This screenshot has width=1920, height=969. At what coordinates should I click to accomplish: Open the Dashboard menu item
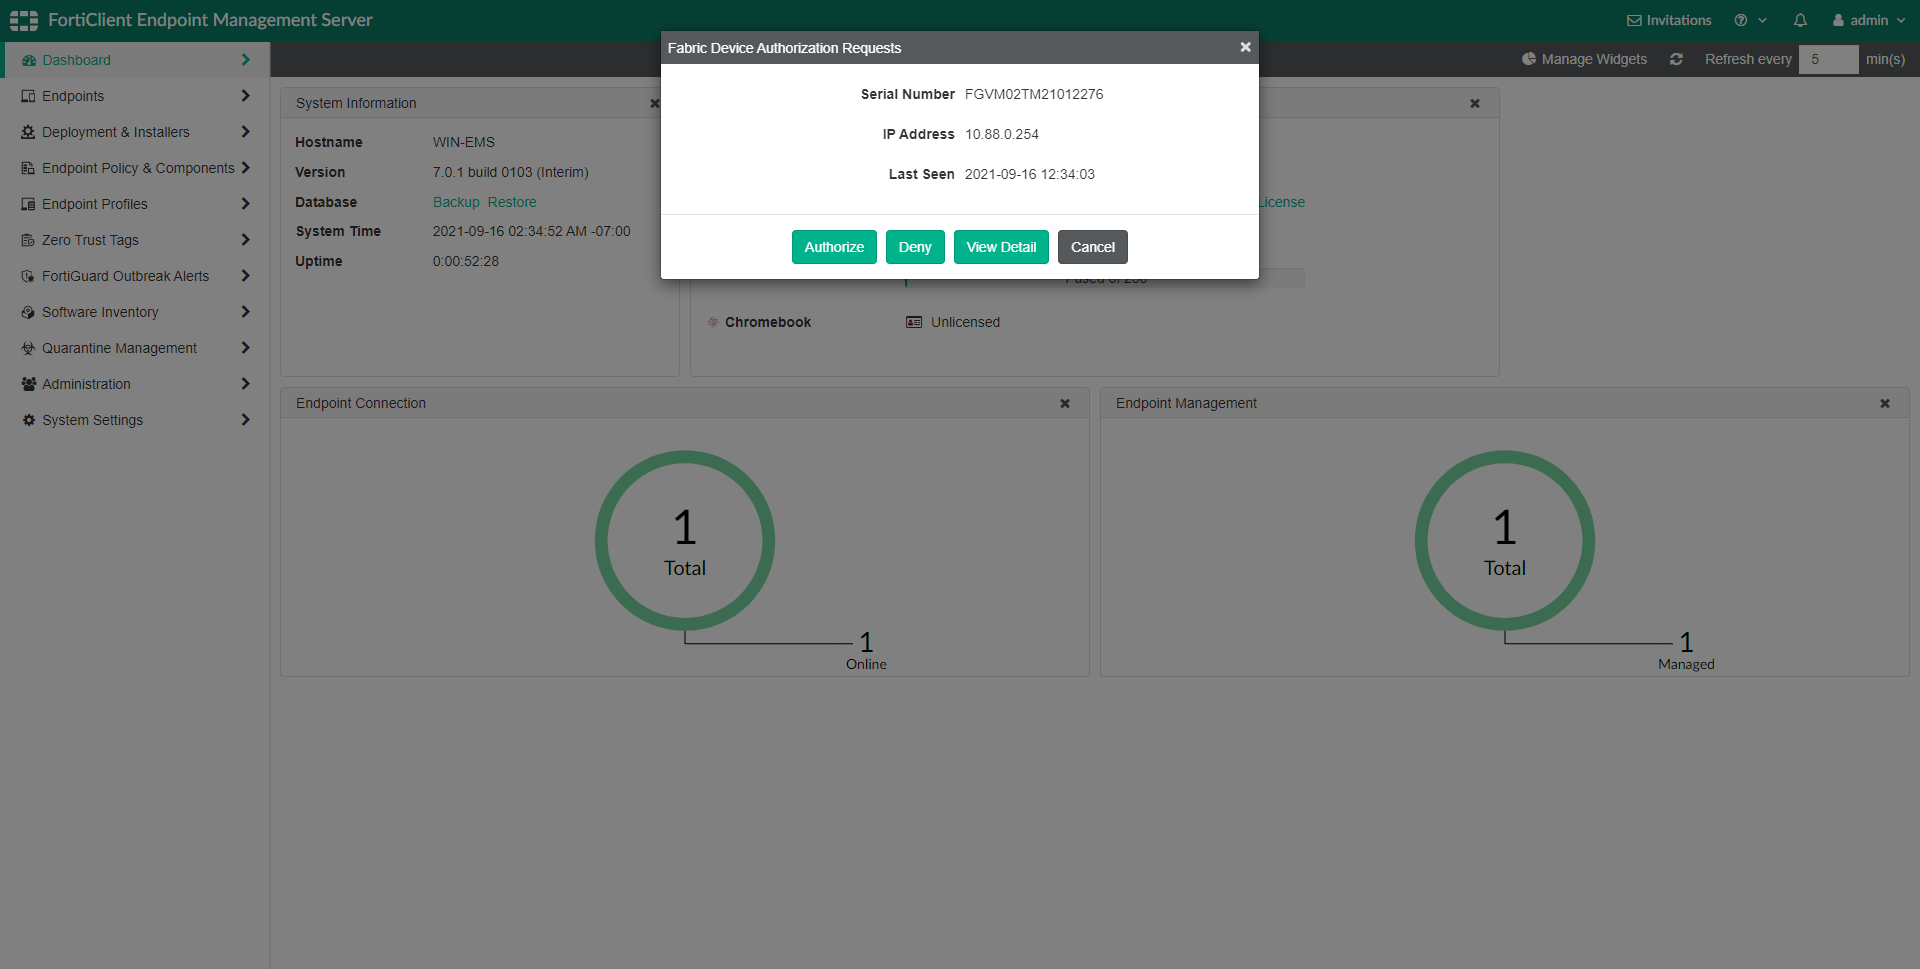click(137, 60)
